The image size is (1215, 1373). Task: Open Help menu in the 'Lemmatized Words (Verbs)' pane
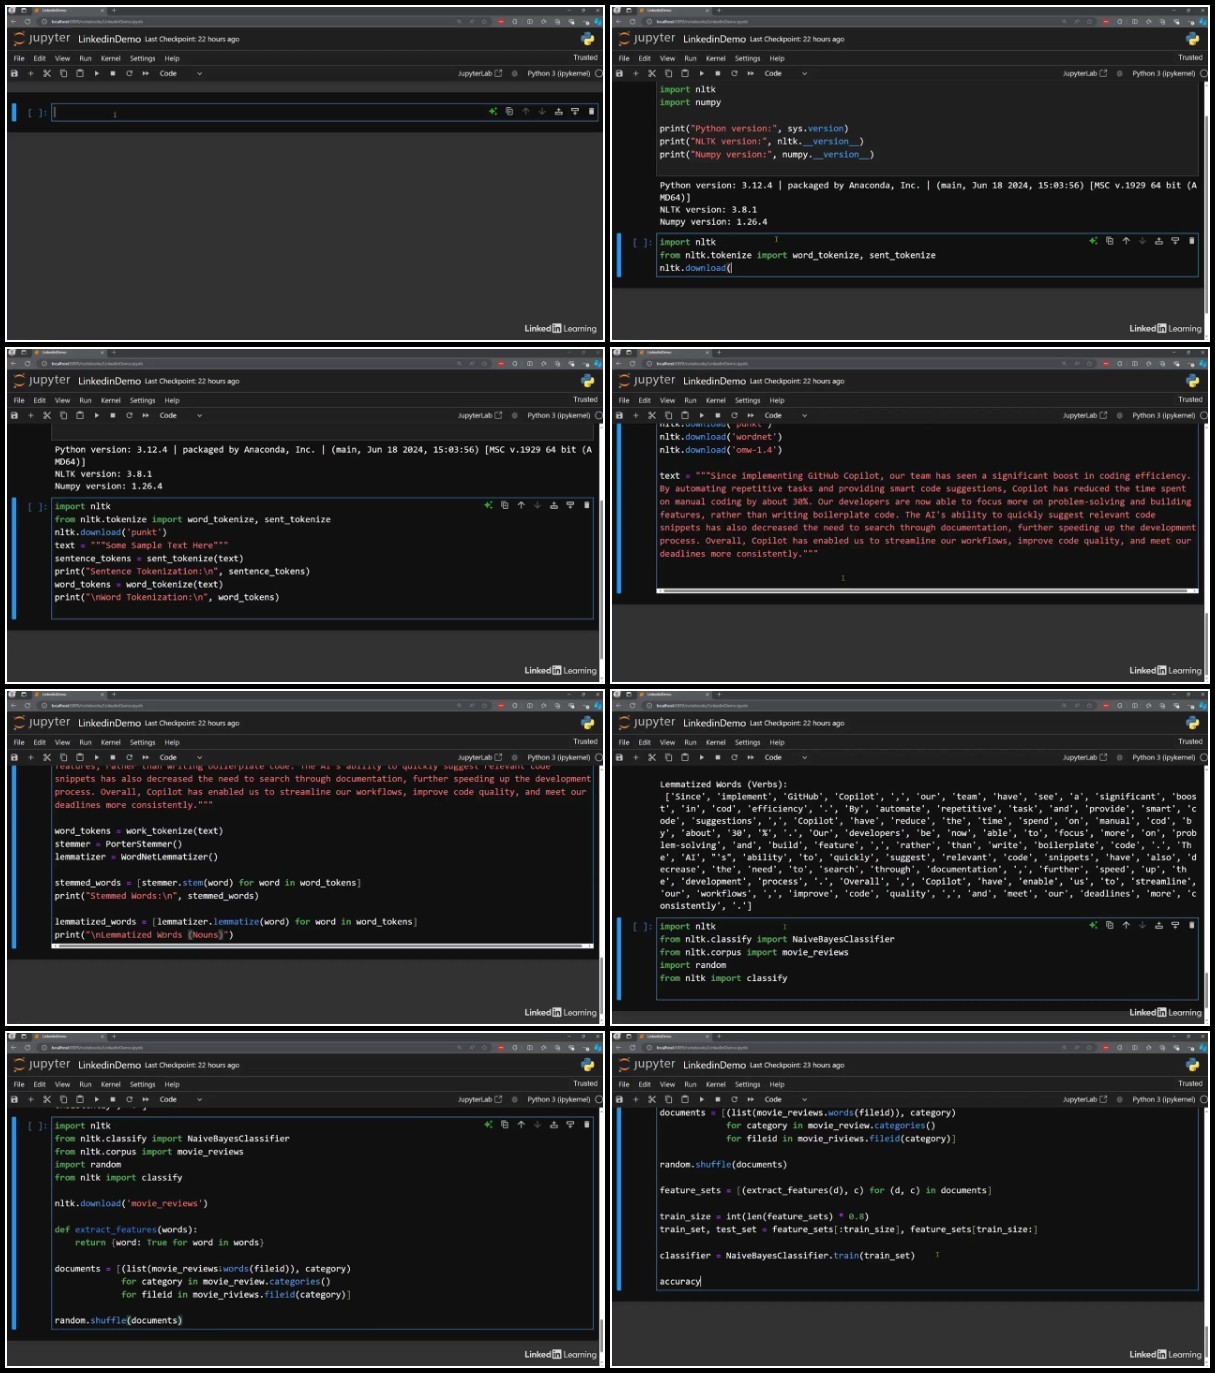777,742
